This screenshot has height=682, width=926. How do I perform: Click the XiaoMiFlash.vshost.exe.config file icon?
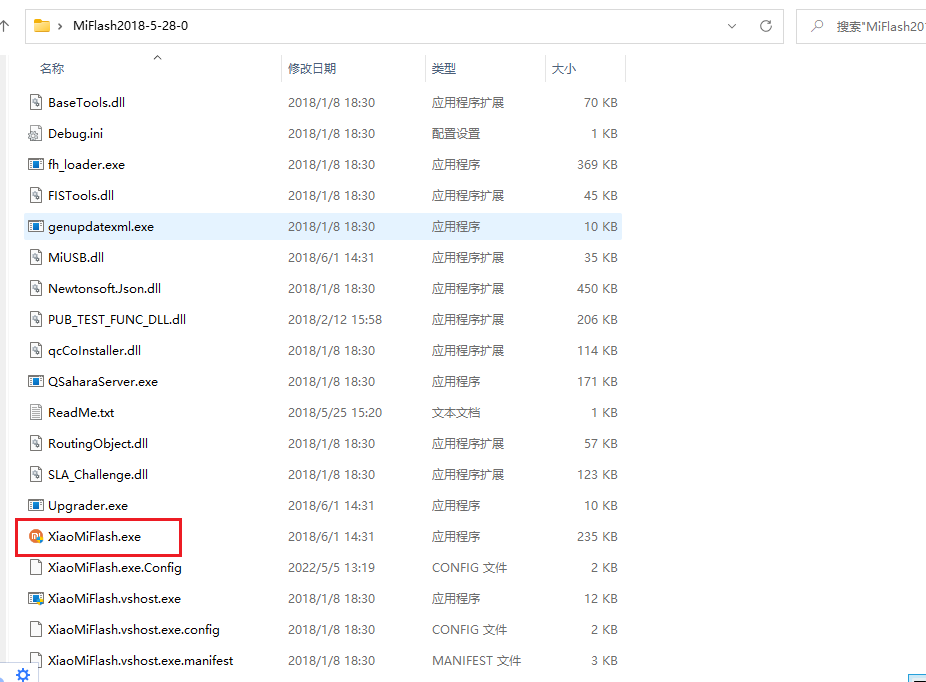[36, 629]
